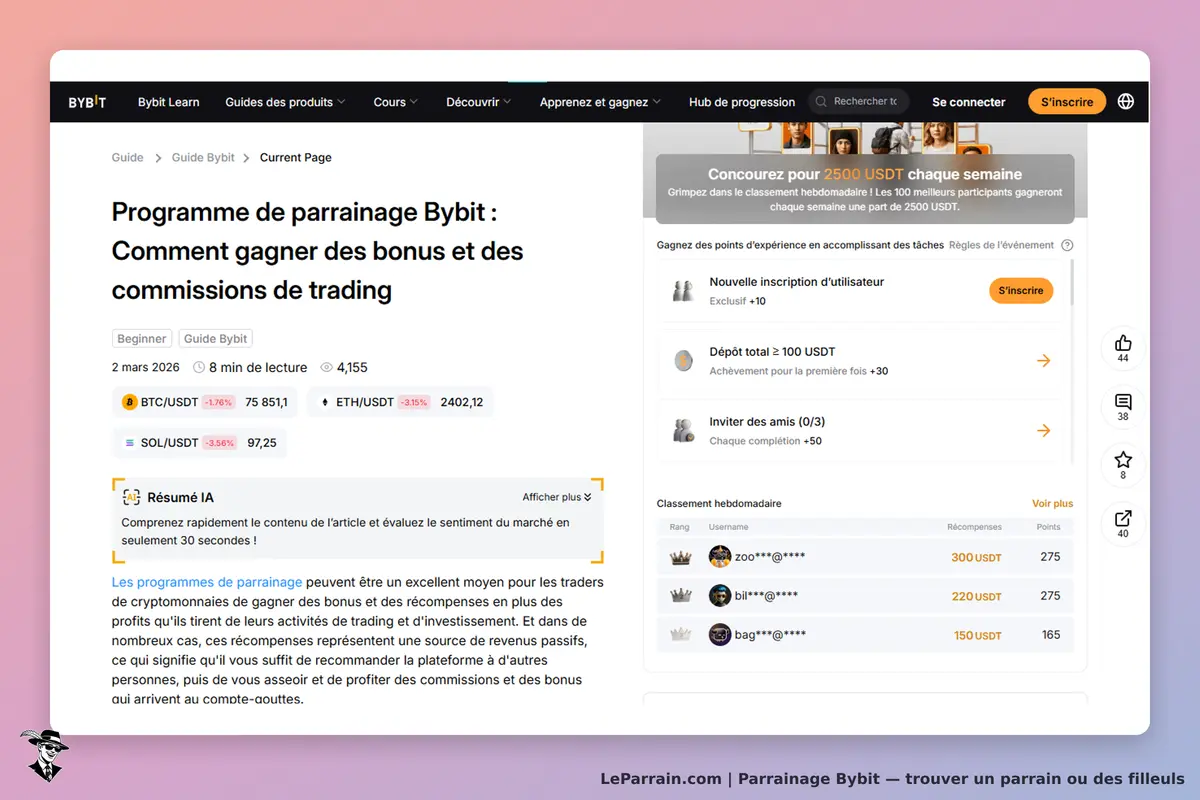Click the Guide Bybit tag
This screenshot has height=800, width=1200.
tap(215, 339)
